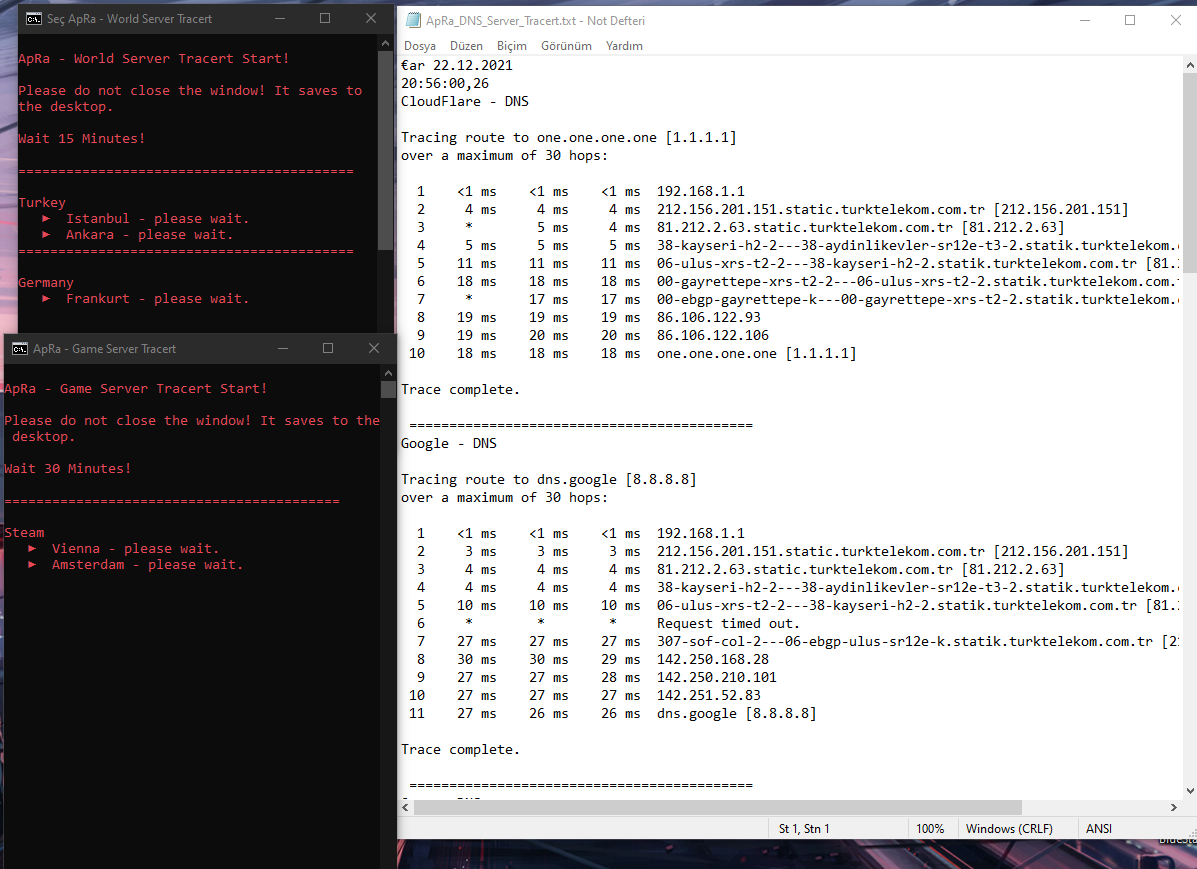Open the Biçim menu
The height and width of the screenshot is (869, 1197).
coord(512,46)
